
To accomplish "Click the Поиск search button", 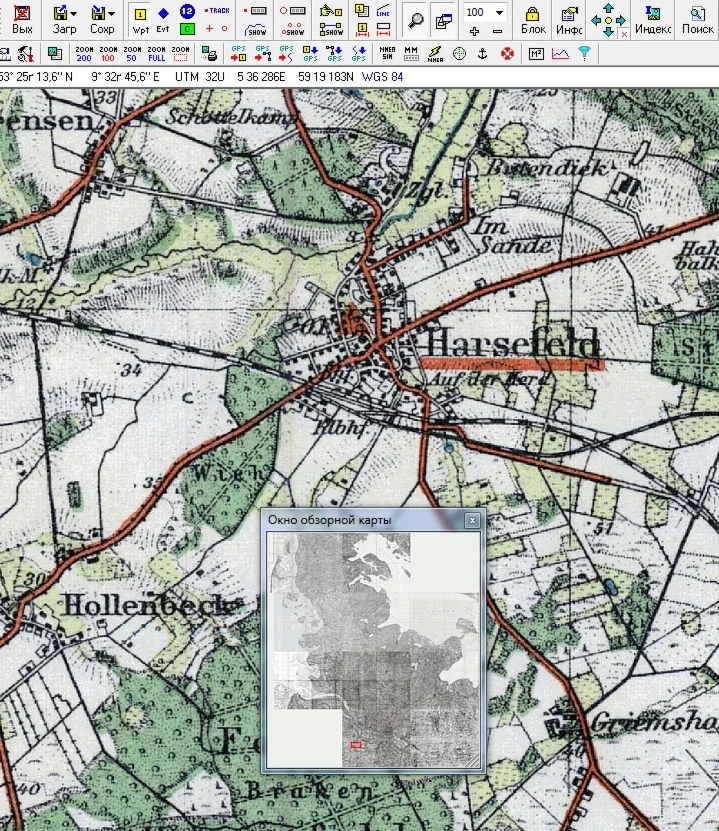I will tap(697, 21).
